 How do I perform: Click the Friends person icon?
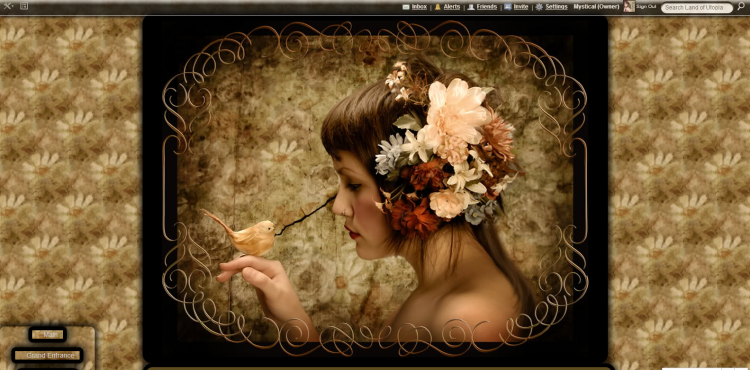(471, 7)
